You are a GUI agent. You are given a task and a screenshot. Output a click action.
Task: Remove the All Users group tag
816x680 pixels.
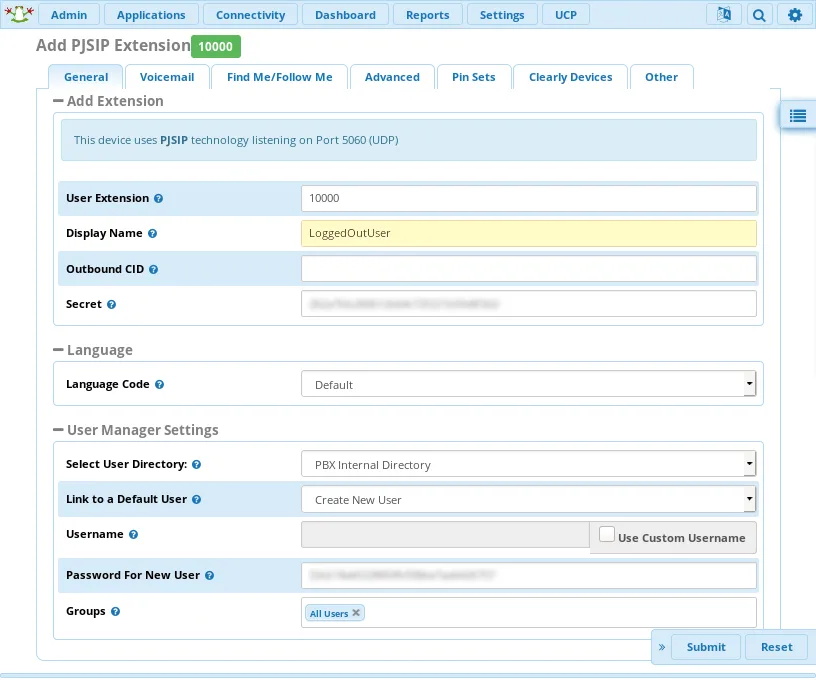(356, 613)
